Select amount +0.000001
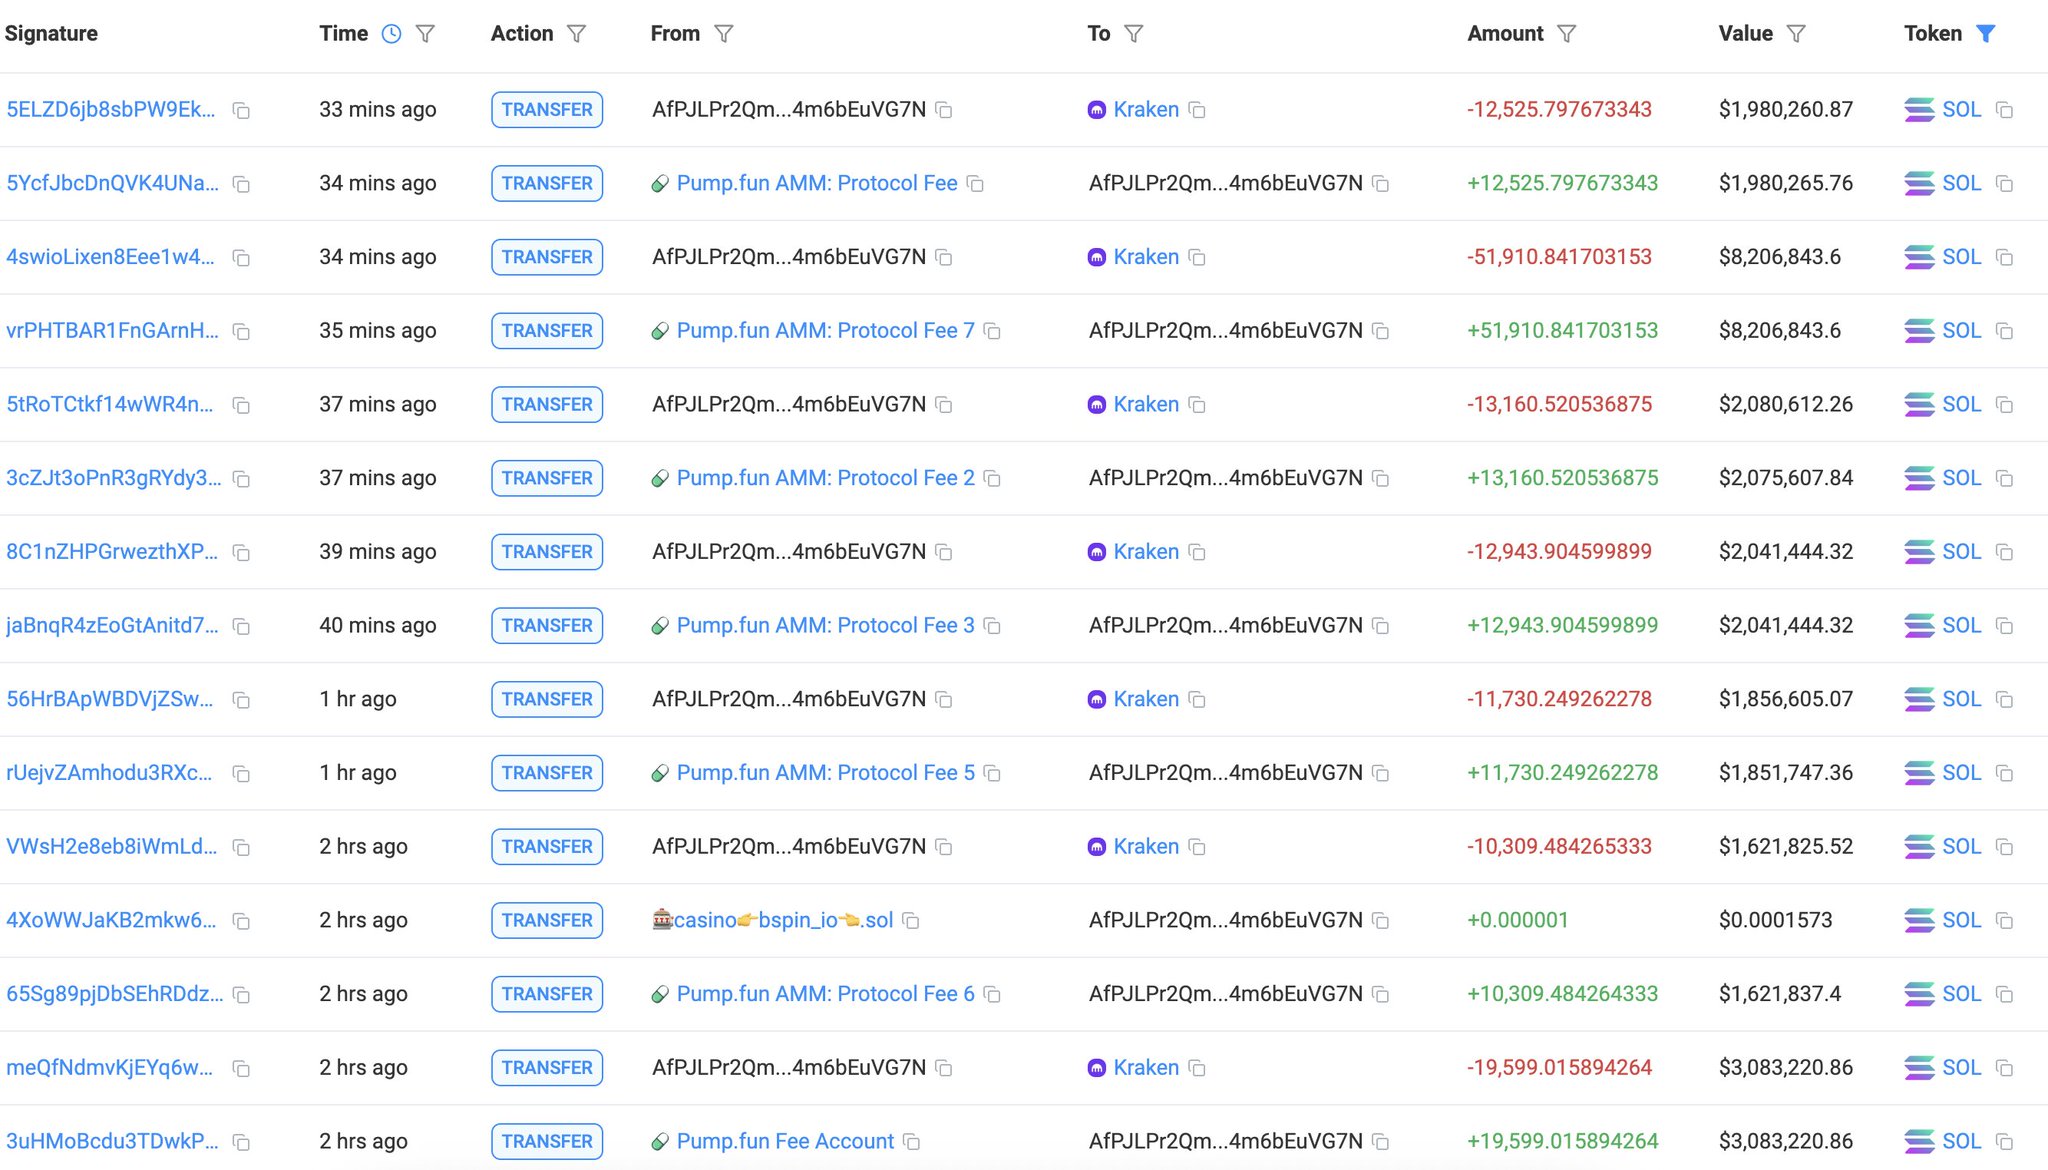Screen dimensions: 2048x1170 (1517, 920)
